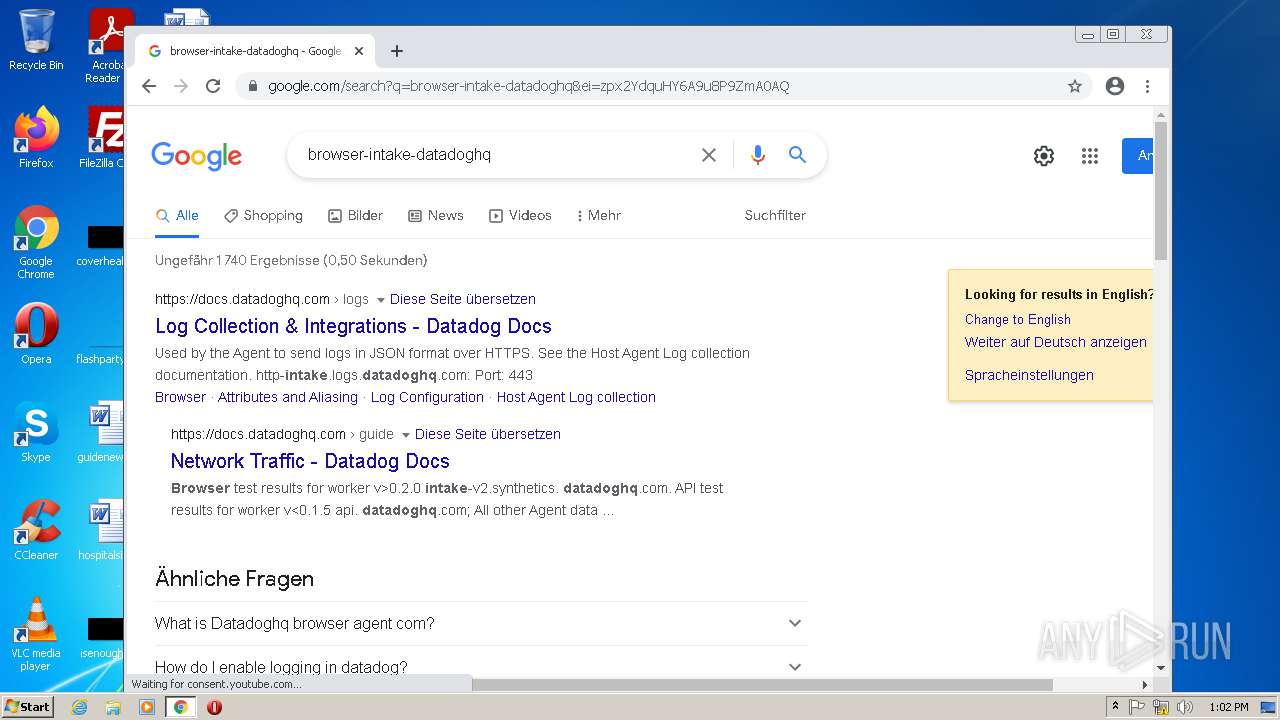The image size is (1280, 720).
Task: Click Change to English
Action: point(1018,319)
